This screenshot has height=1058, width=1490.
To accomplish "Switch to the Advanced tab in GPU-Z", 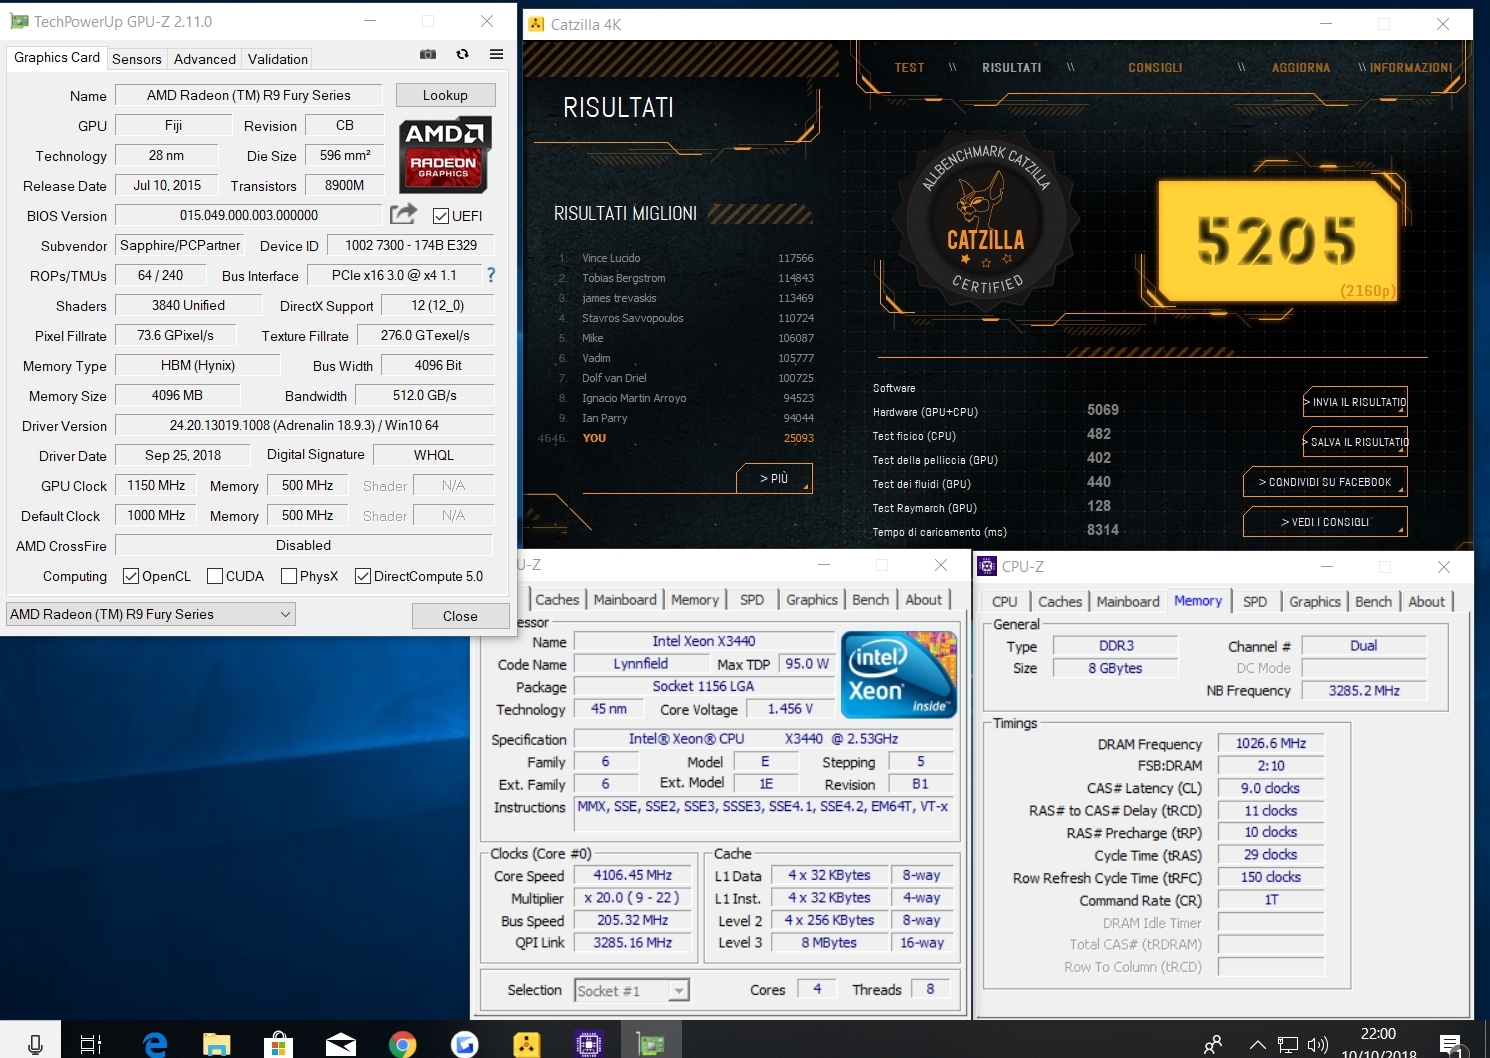I will coord(205,59).
